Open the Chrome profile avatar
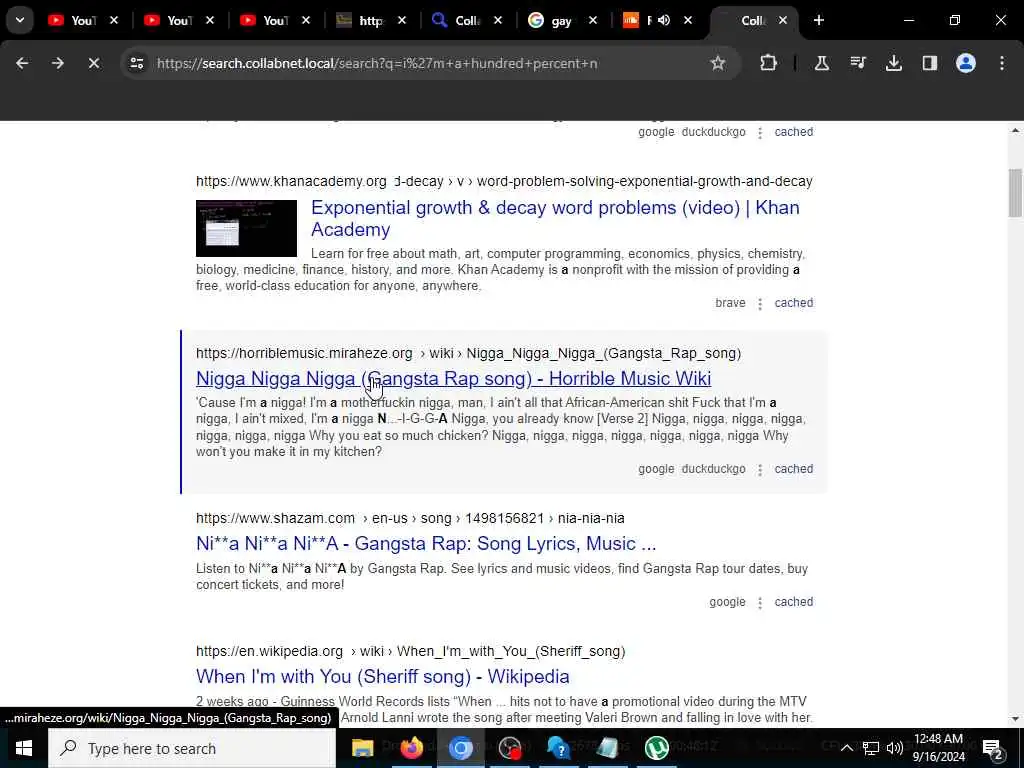 click(966, 63)
